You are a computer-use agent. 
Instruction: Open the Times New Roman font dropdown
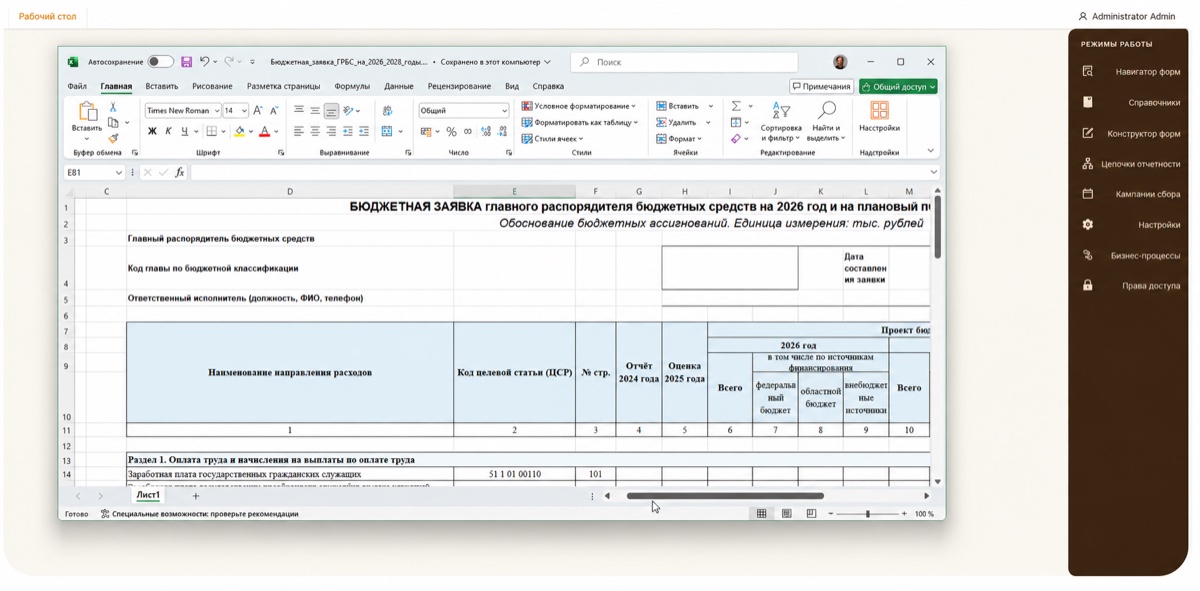point(217,111)
